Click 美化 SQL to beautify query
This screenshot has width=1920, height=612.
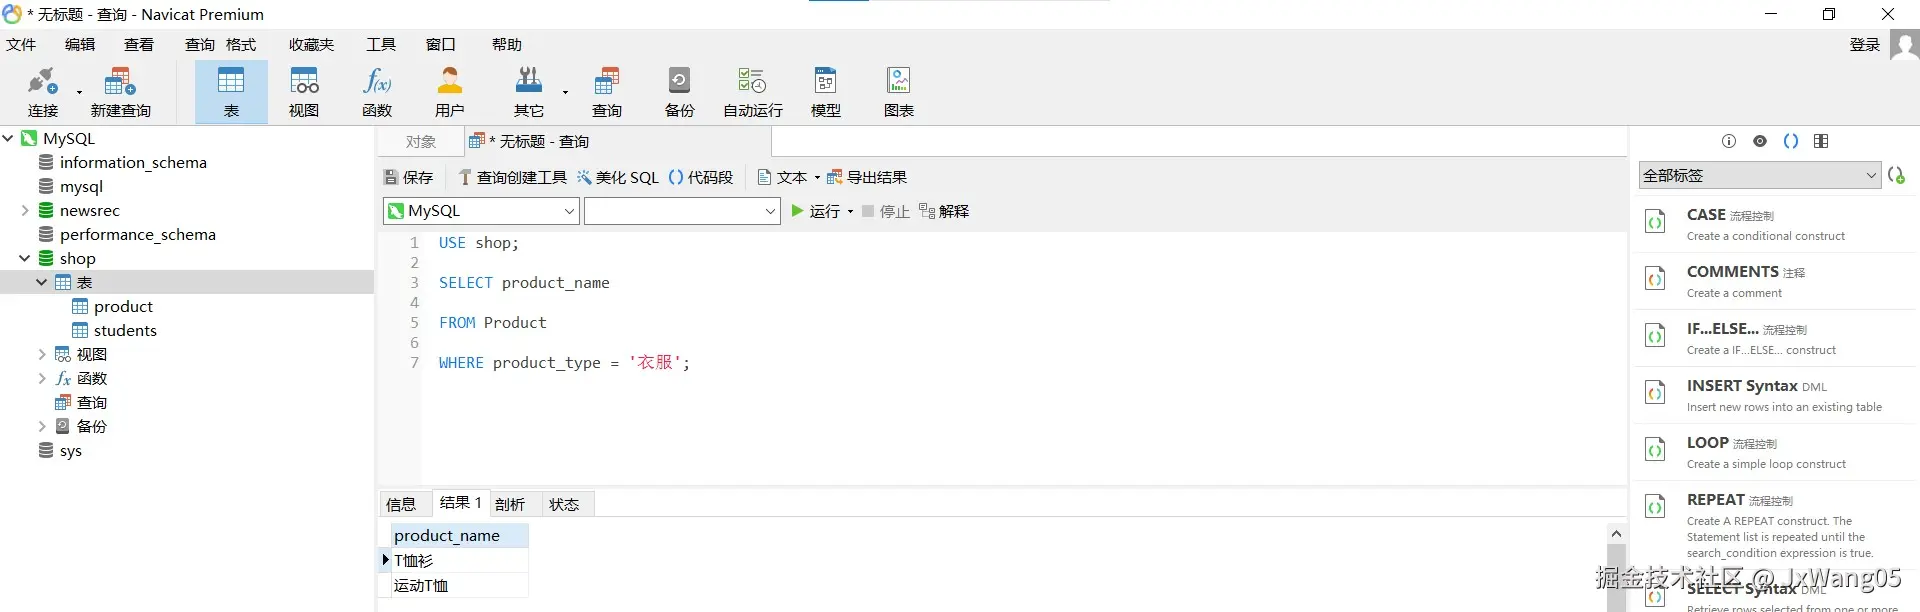point(617,177)
